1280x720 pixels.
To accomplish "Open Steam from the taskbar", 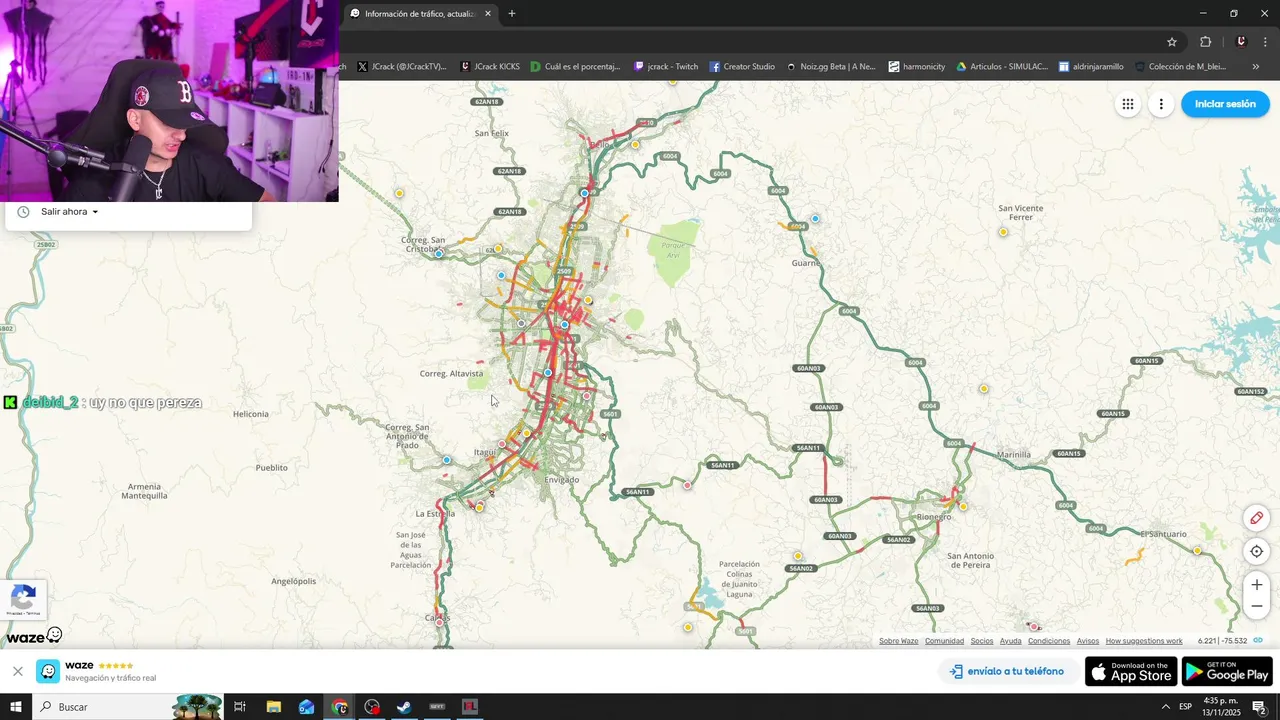I will (404, 707).
